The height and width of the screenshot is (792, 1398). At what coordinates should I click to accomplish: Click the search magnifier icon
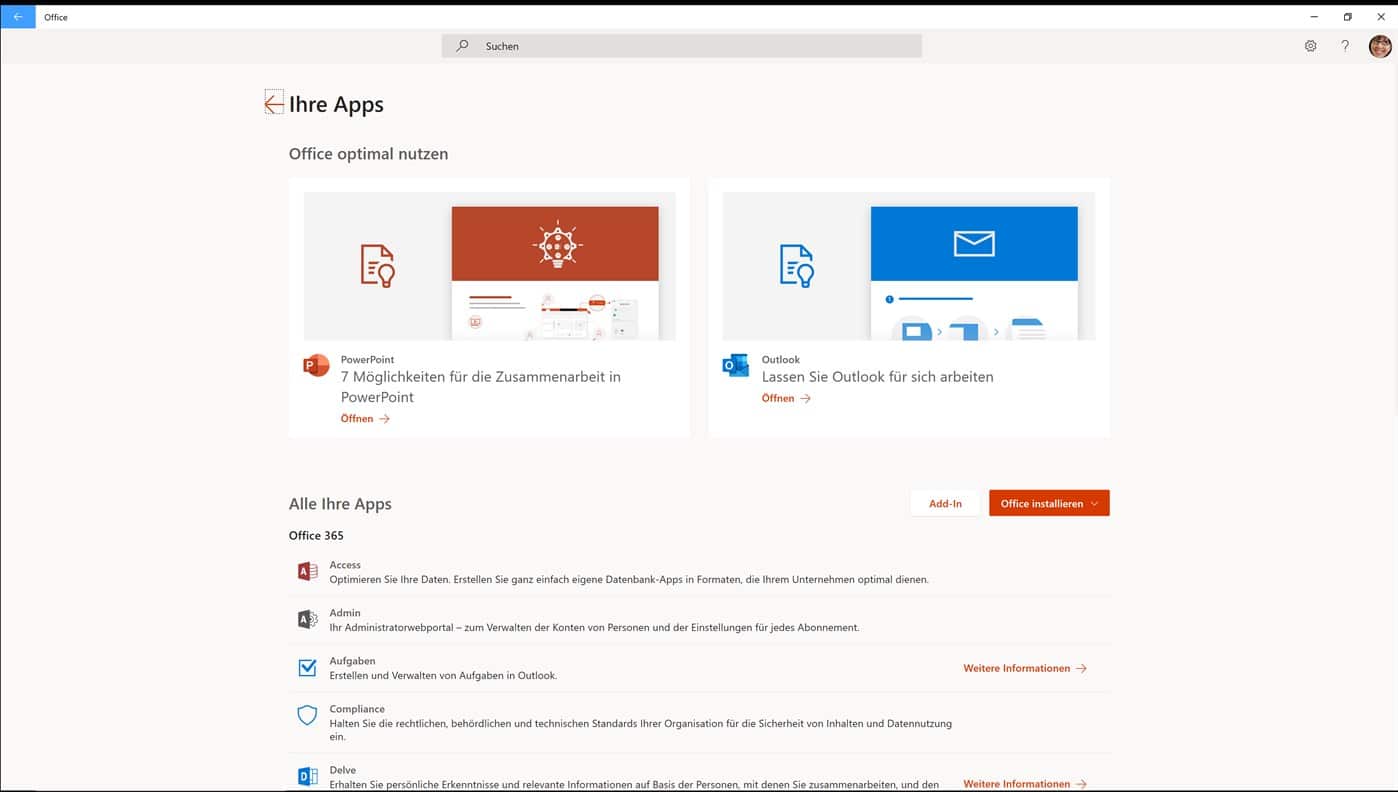461,45
